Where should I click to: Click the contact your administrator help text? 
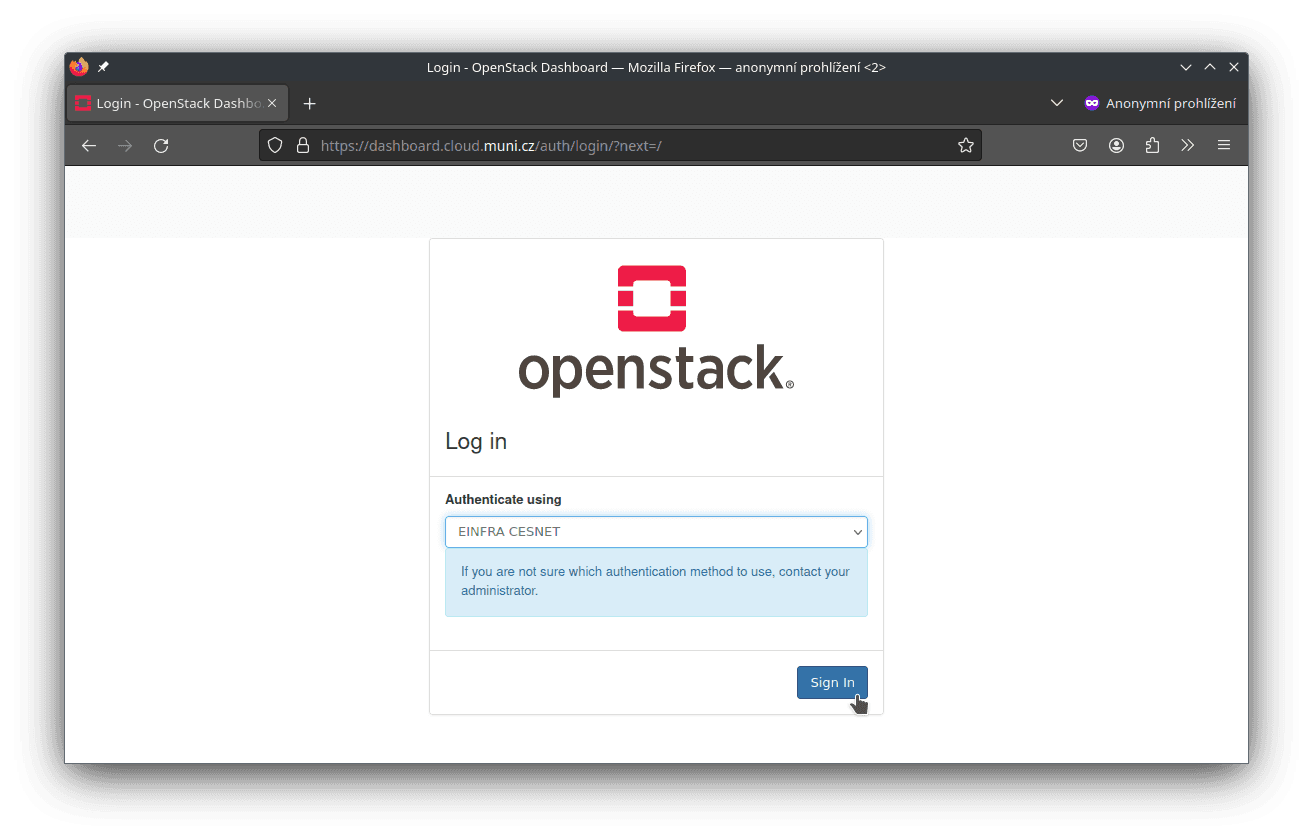pos(655,581)
